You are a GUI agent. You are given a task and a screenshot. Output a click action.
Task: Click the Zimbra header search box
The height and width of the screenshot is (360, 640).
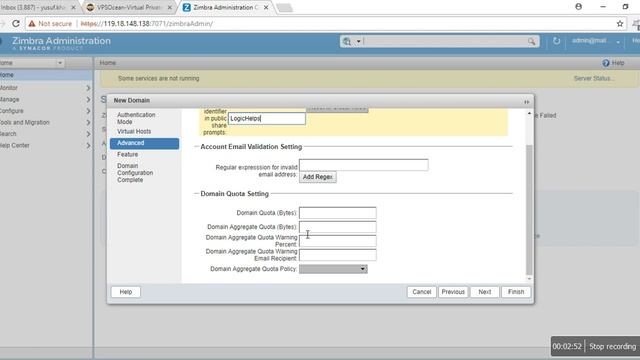[x=445, y=41]
